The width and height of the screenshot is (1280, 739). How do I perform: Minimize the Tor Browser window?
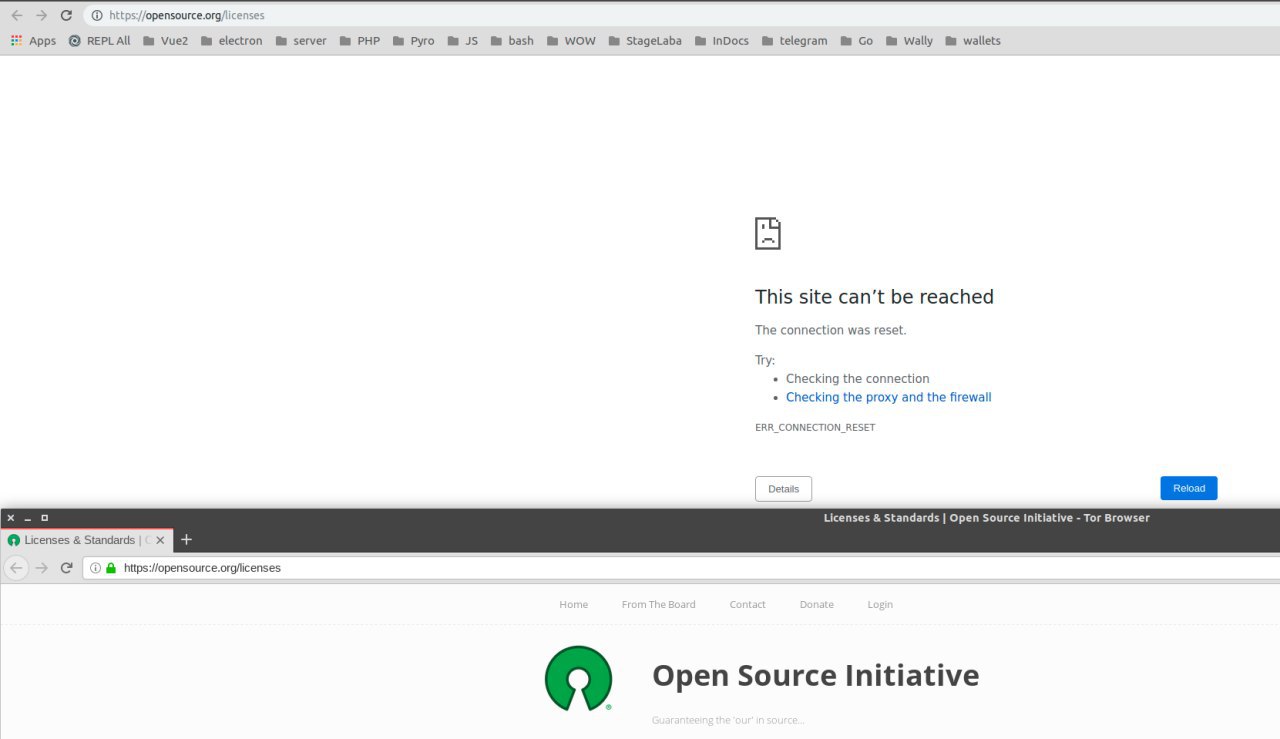(x=27, y=518)
